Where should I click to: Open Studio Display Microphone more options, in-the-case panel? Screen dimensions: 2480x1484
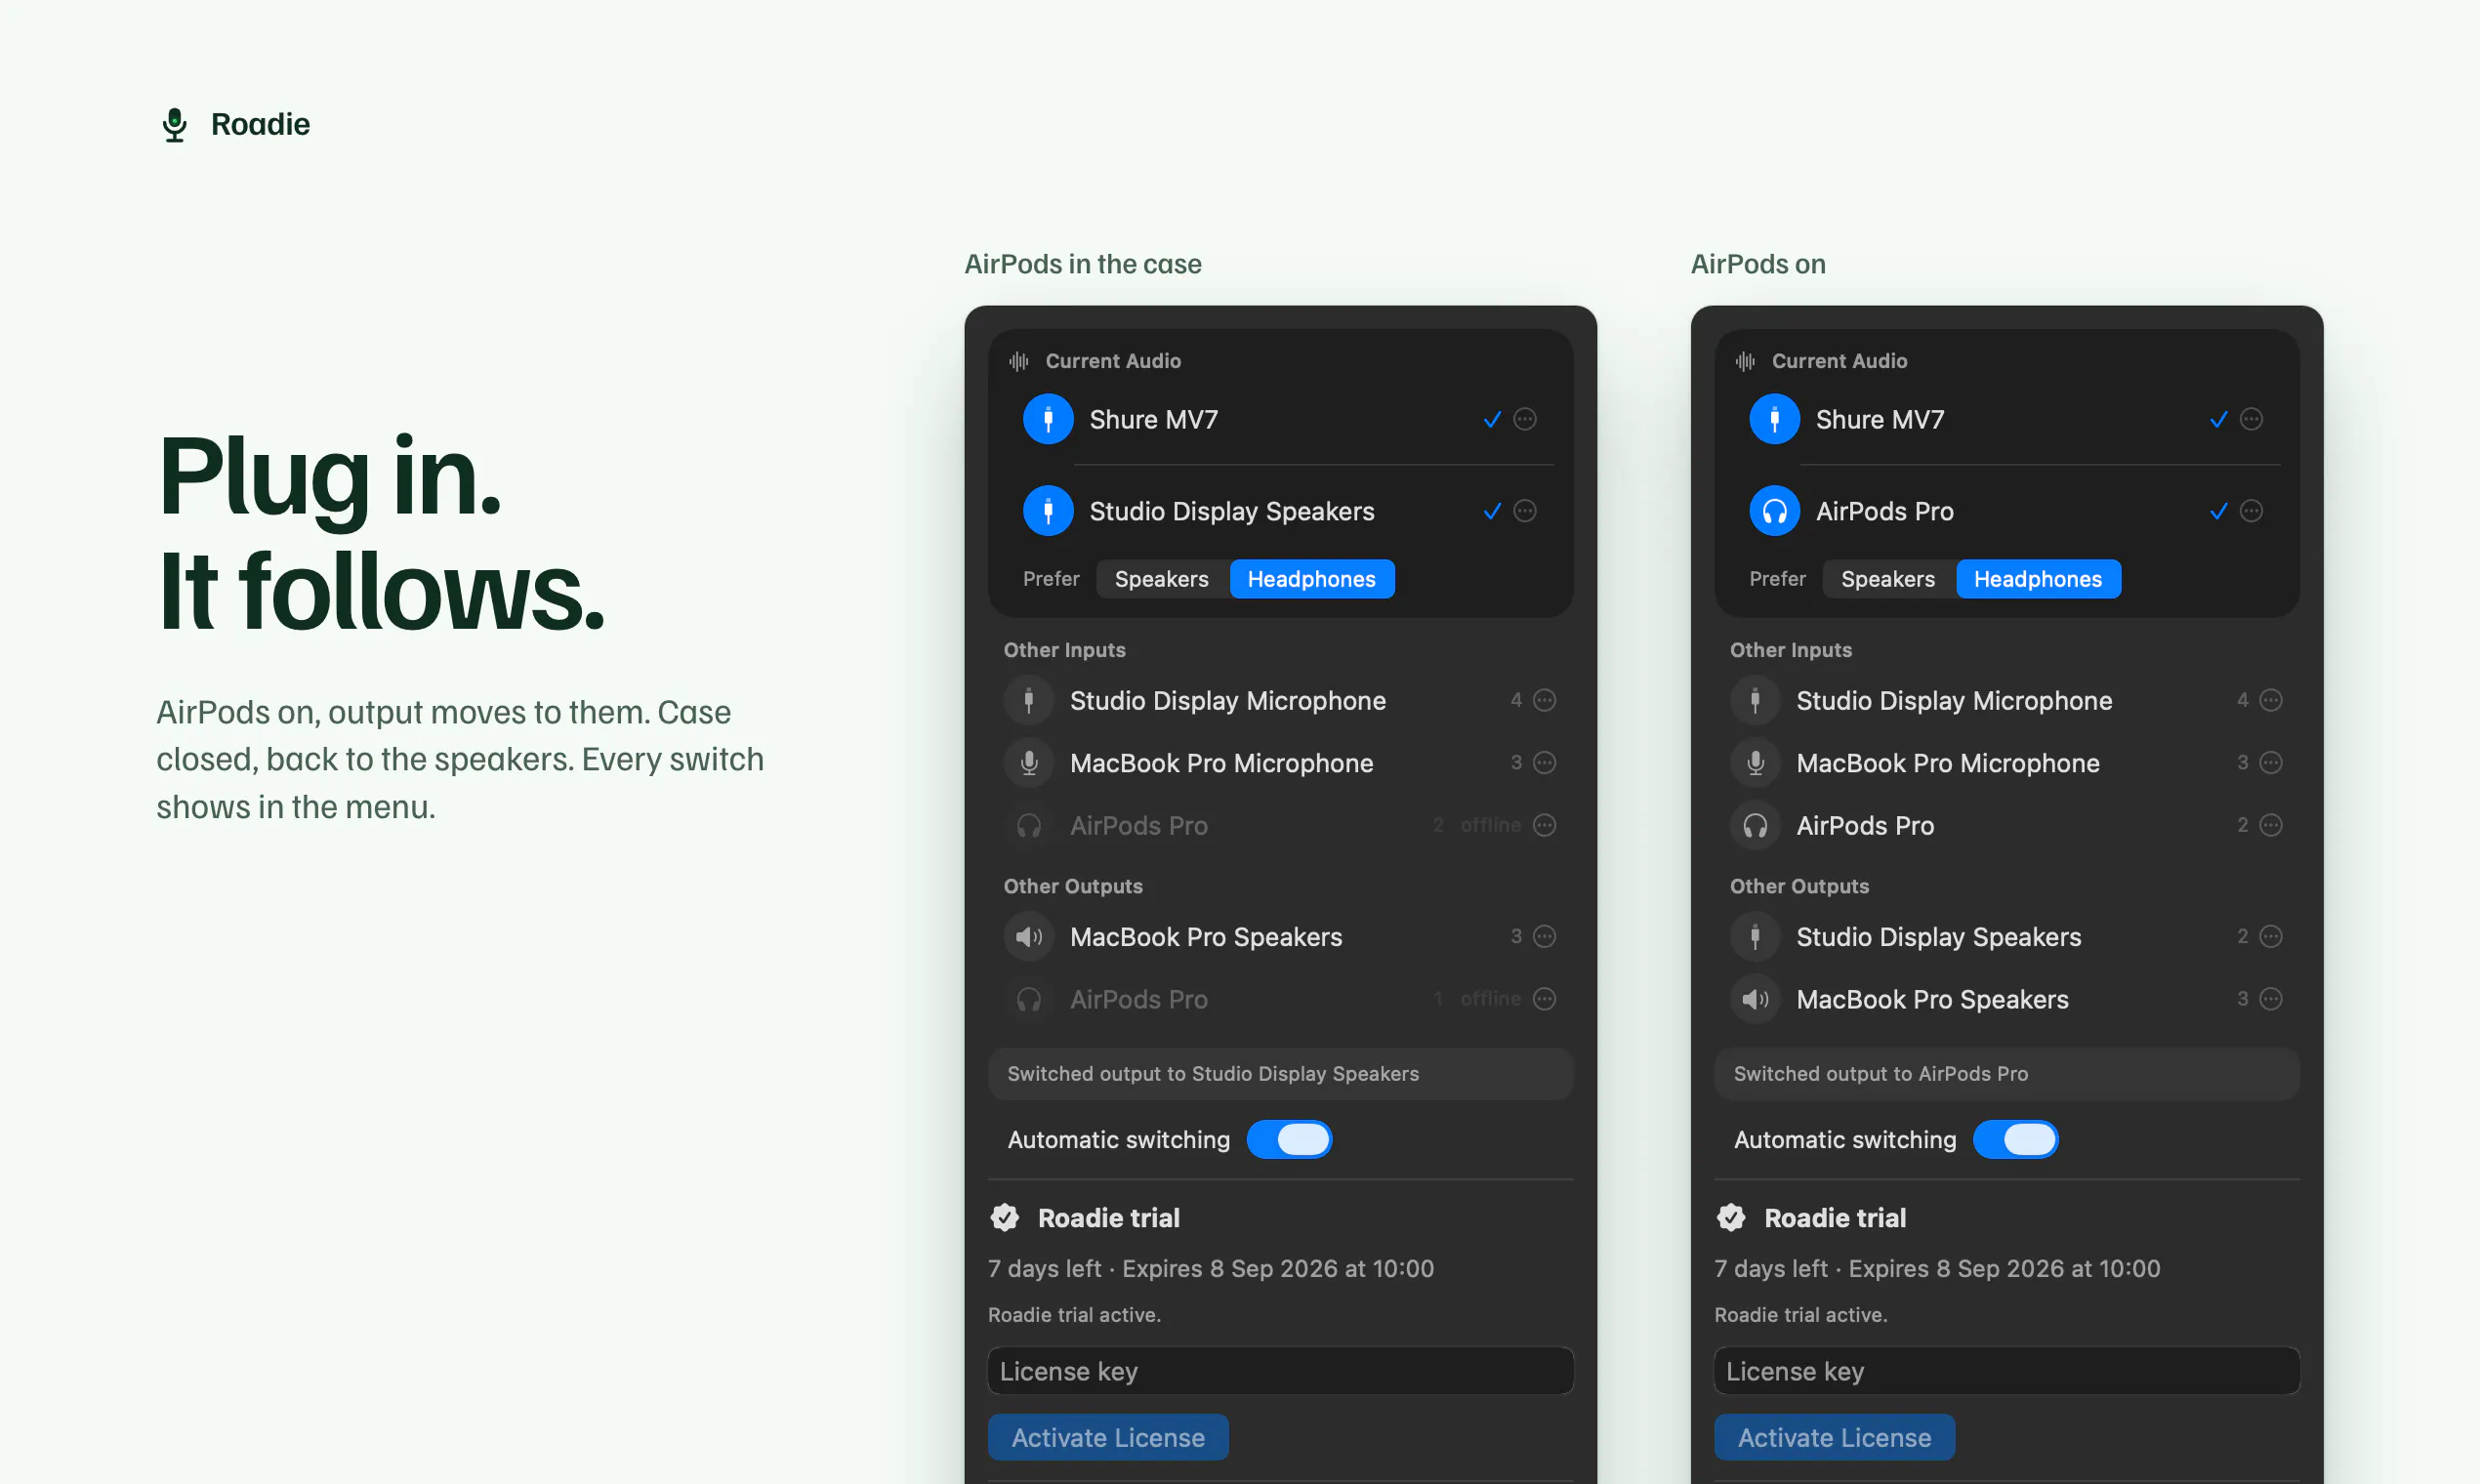click(1545, 700)
